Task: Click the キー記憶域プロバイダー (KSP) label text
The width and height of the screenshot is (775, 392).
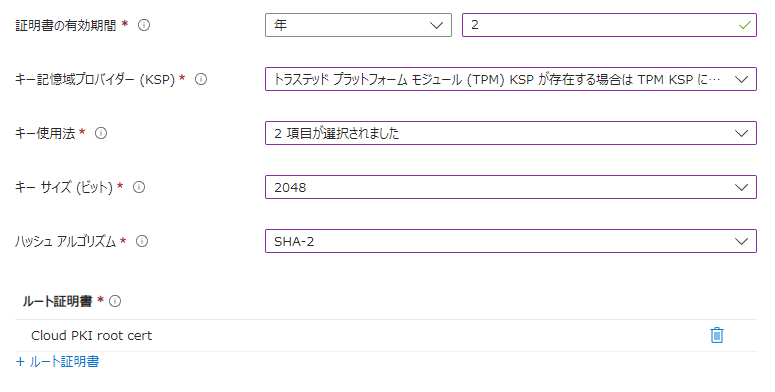Action: pyautogui.click(x=95, y=79)
